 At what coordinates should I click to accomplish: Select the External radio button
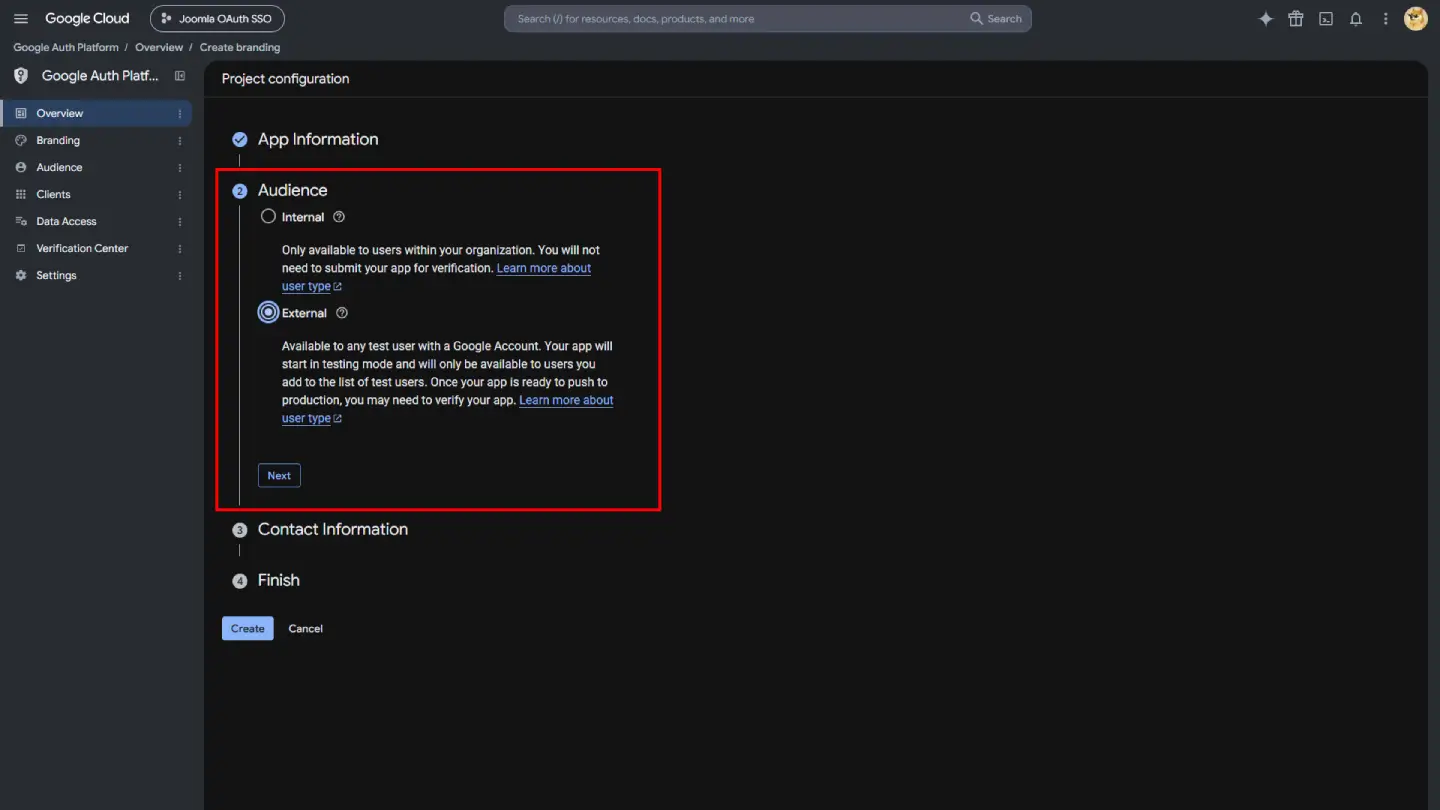(268, 312)
